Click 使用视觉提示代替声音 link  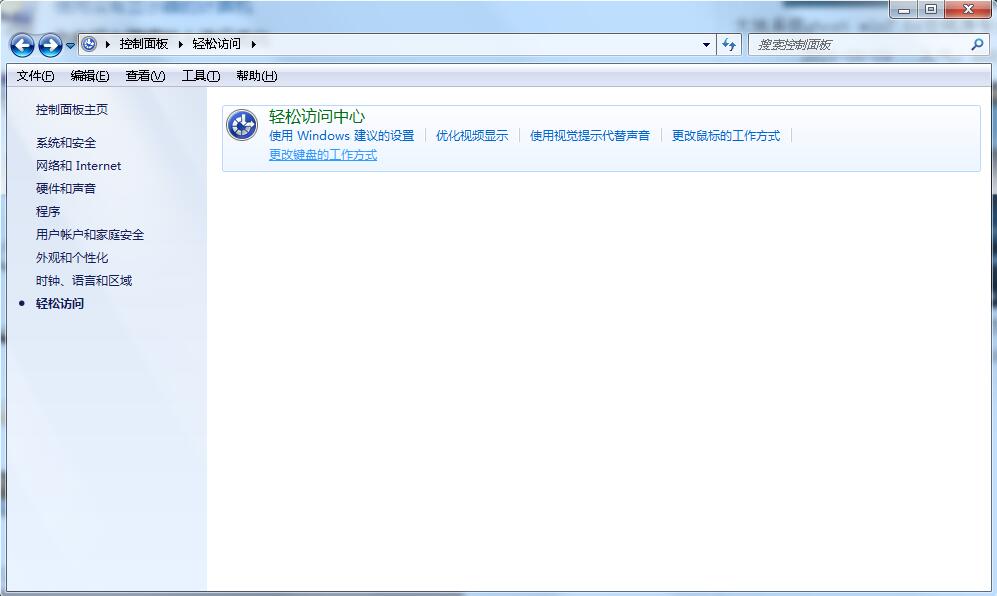click(590, 135)
